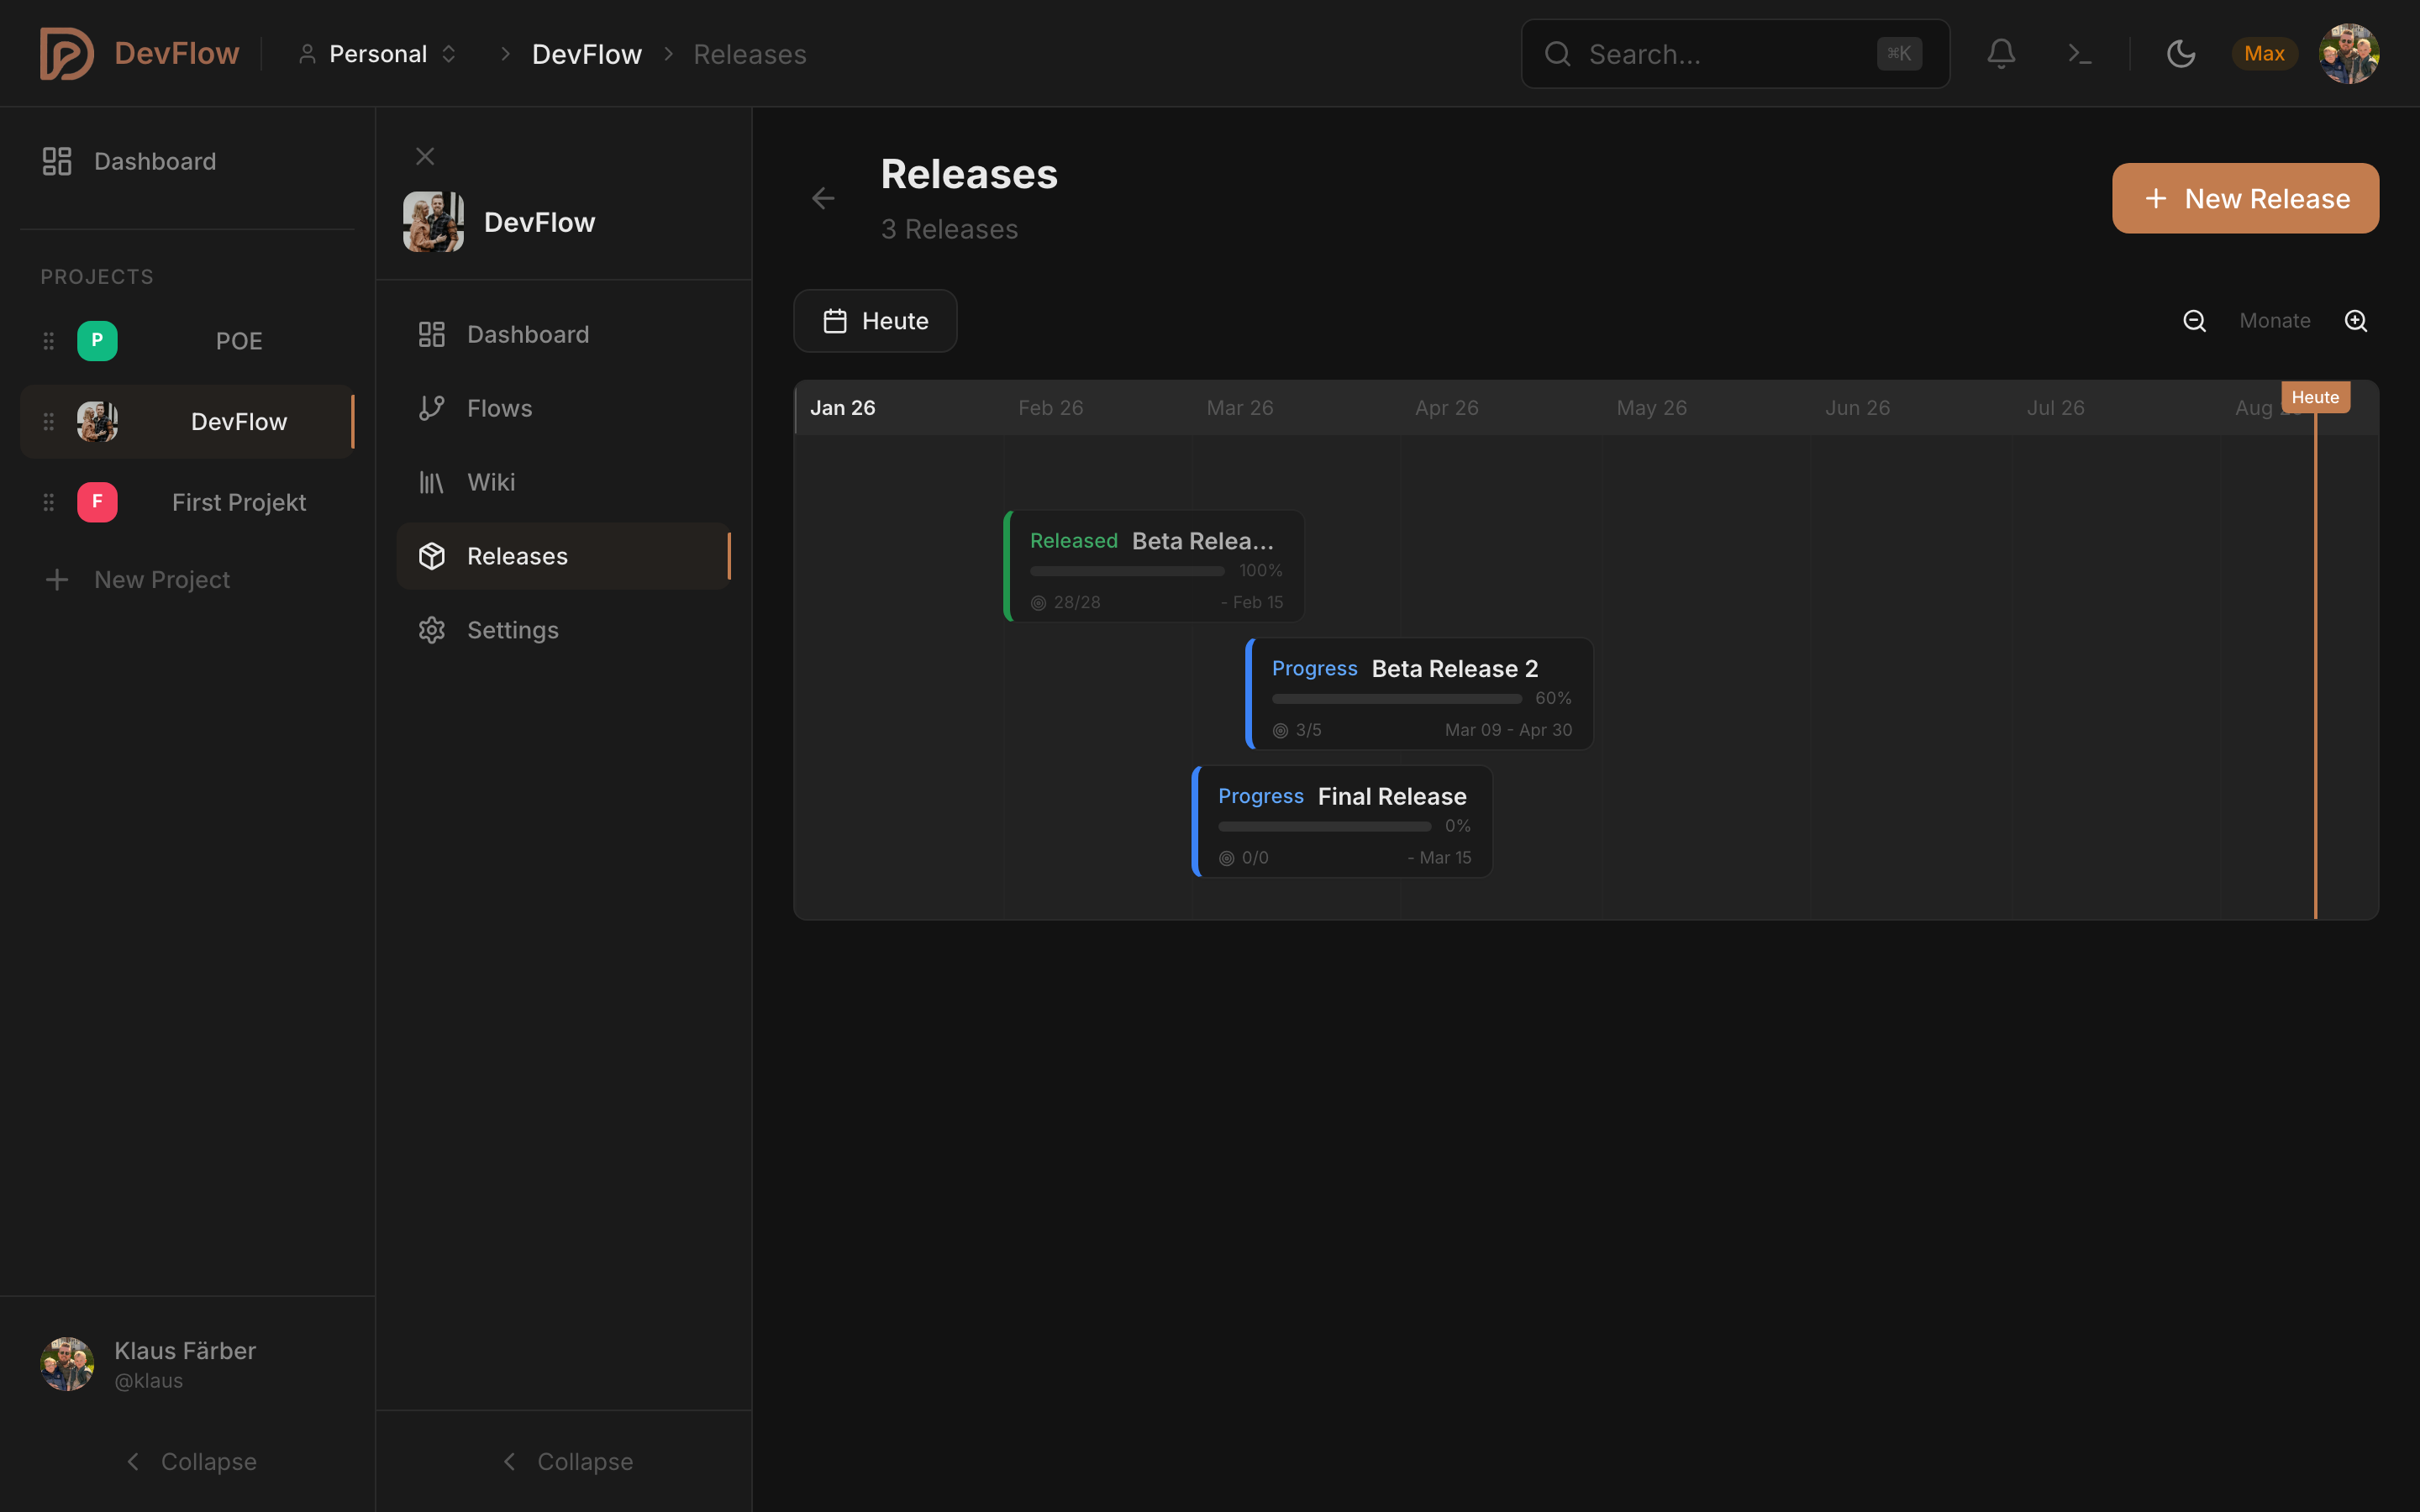Go back with the arrow icon
The width and height of the screenshot is (2420, 1512).
(823, 198)
